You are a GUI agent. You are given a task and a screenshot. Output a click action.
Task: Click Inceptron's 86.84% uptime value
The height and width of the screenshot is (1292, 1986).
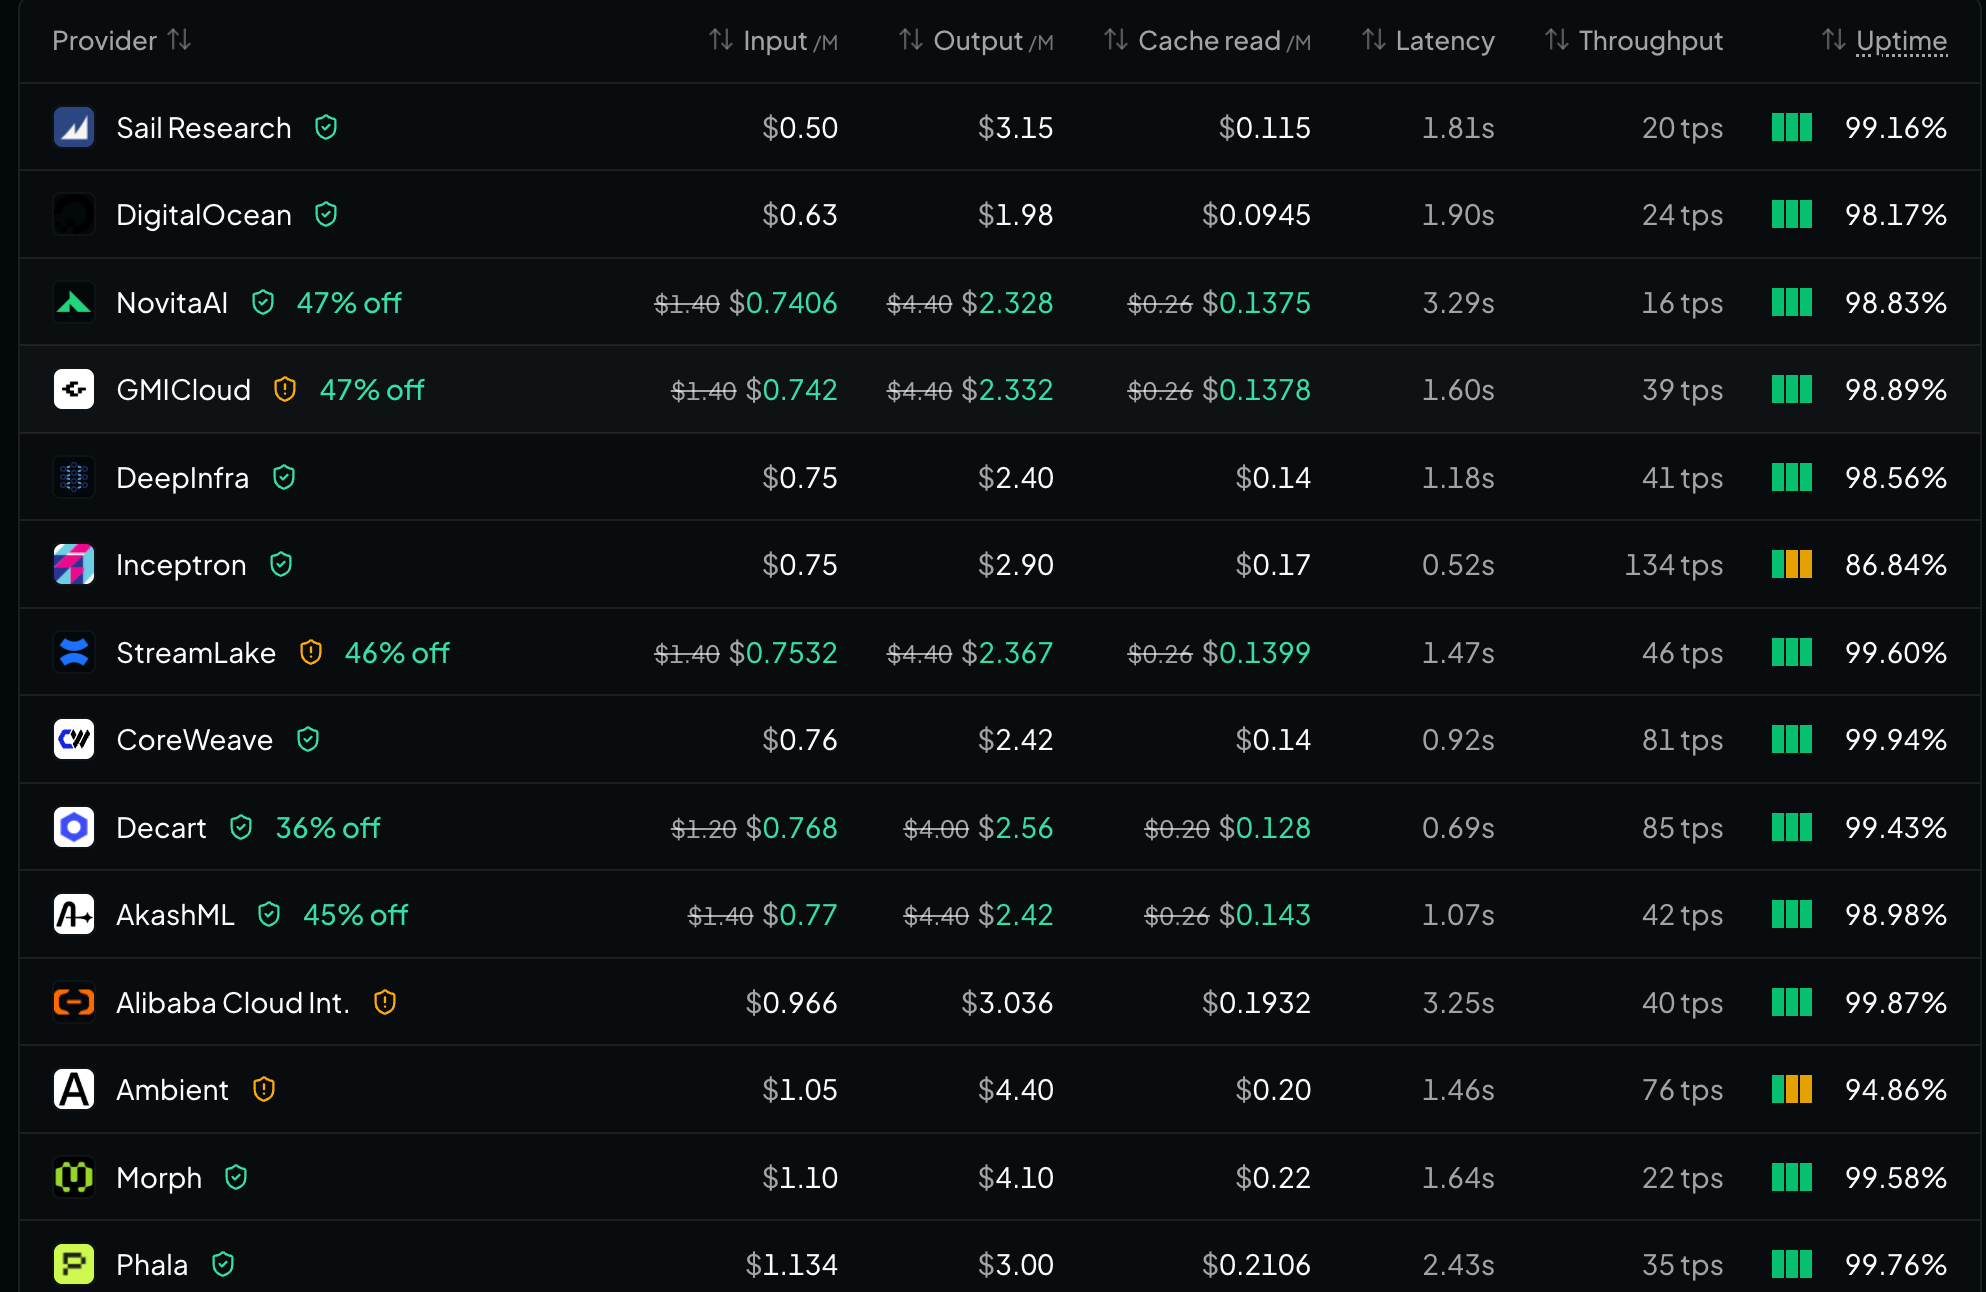click(x=1896, y=565)
